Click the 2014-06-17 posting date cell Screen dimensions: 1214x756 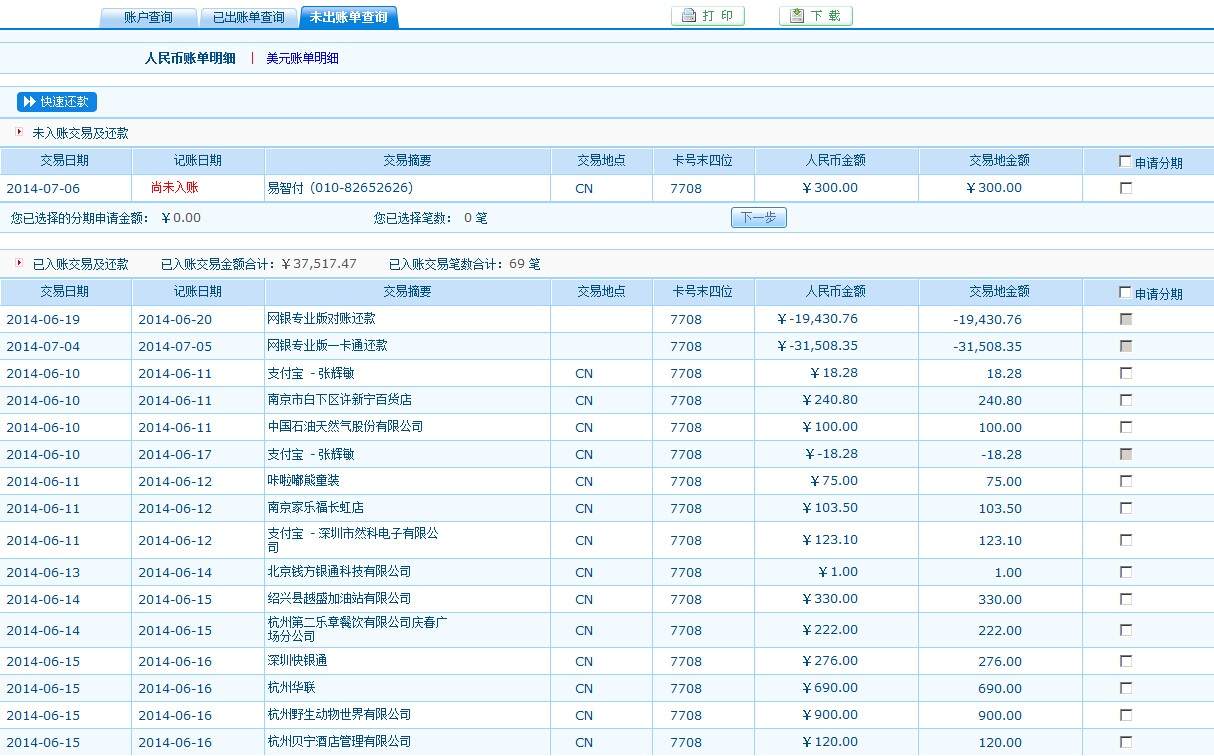pyautogui.click(x=175, y=454)
